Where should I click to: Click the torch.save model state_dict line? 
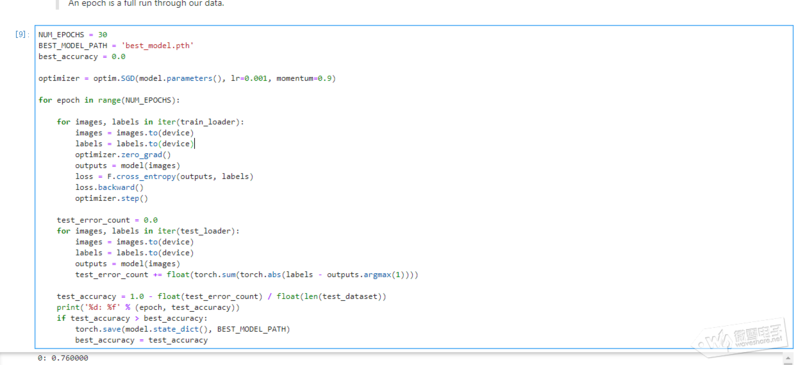(x=183, y=329)
